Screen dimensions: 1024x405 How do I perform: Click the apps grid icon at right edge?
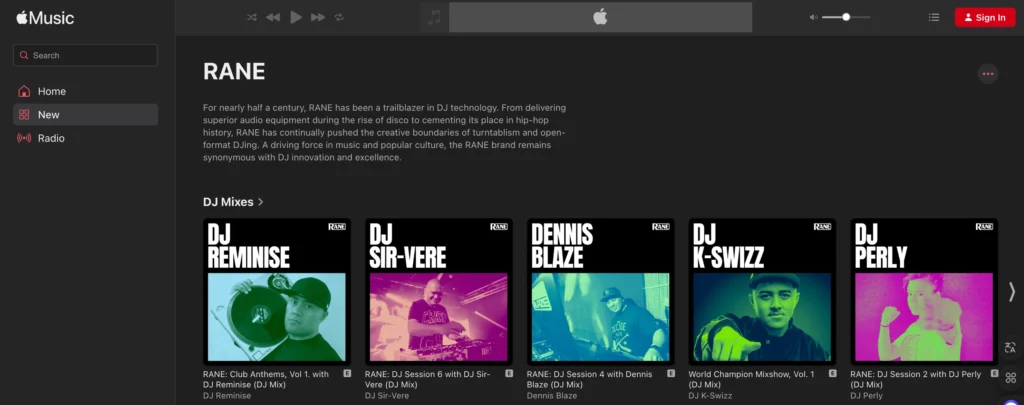coord(1010,378)
